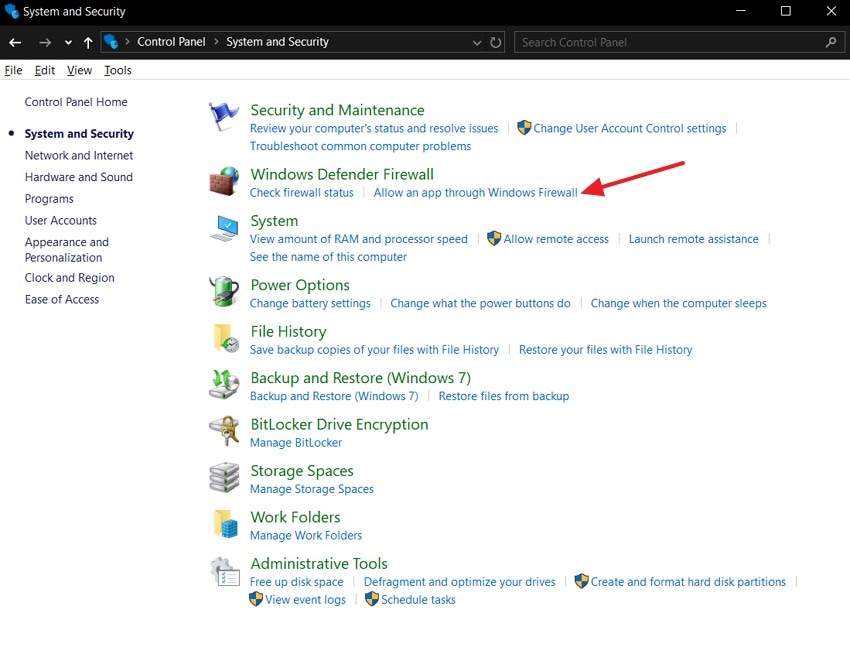
Task: Click See the name of this computer
Action: tap(328, 257)
